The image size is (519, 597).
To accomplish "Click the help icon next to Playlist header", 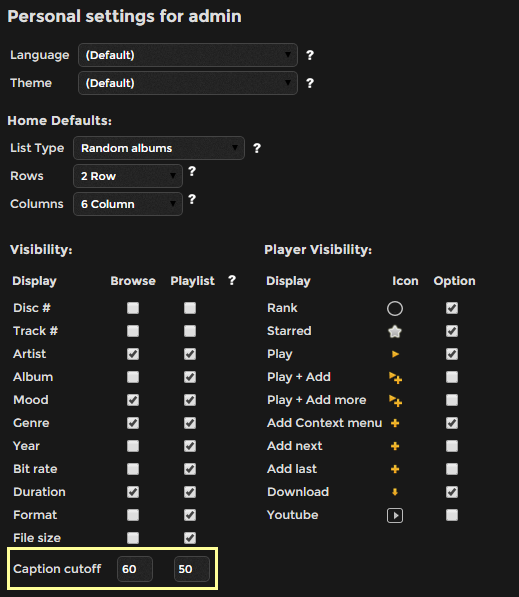I will click(x=232, y=281).
